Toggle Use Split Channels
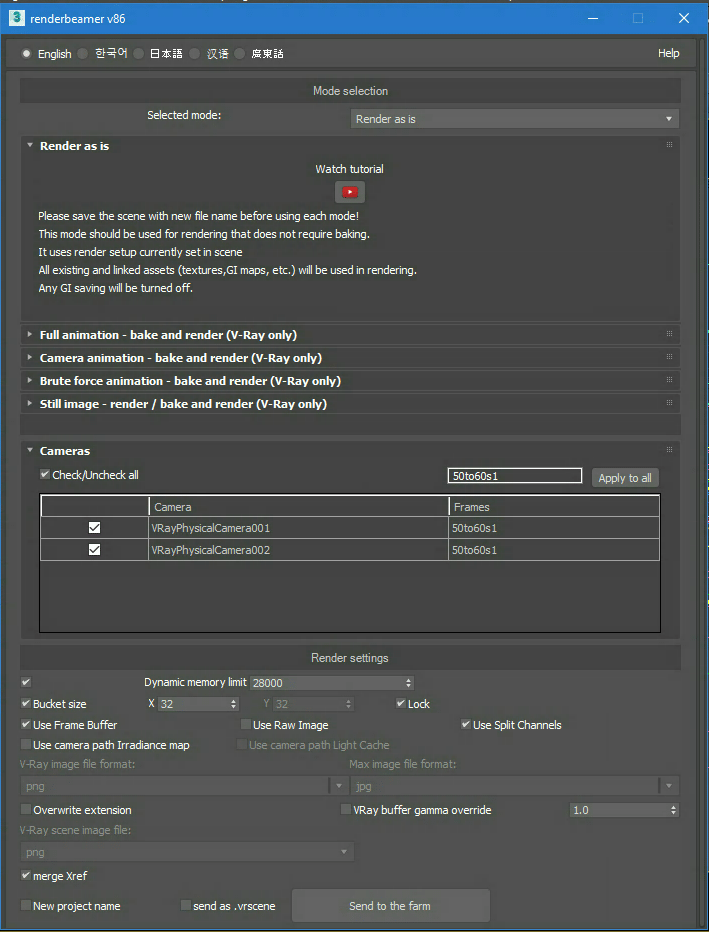The height and width of the screenshot is (932, 709). pos(511,725)
